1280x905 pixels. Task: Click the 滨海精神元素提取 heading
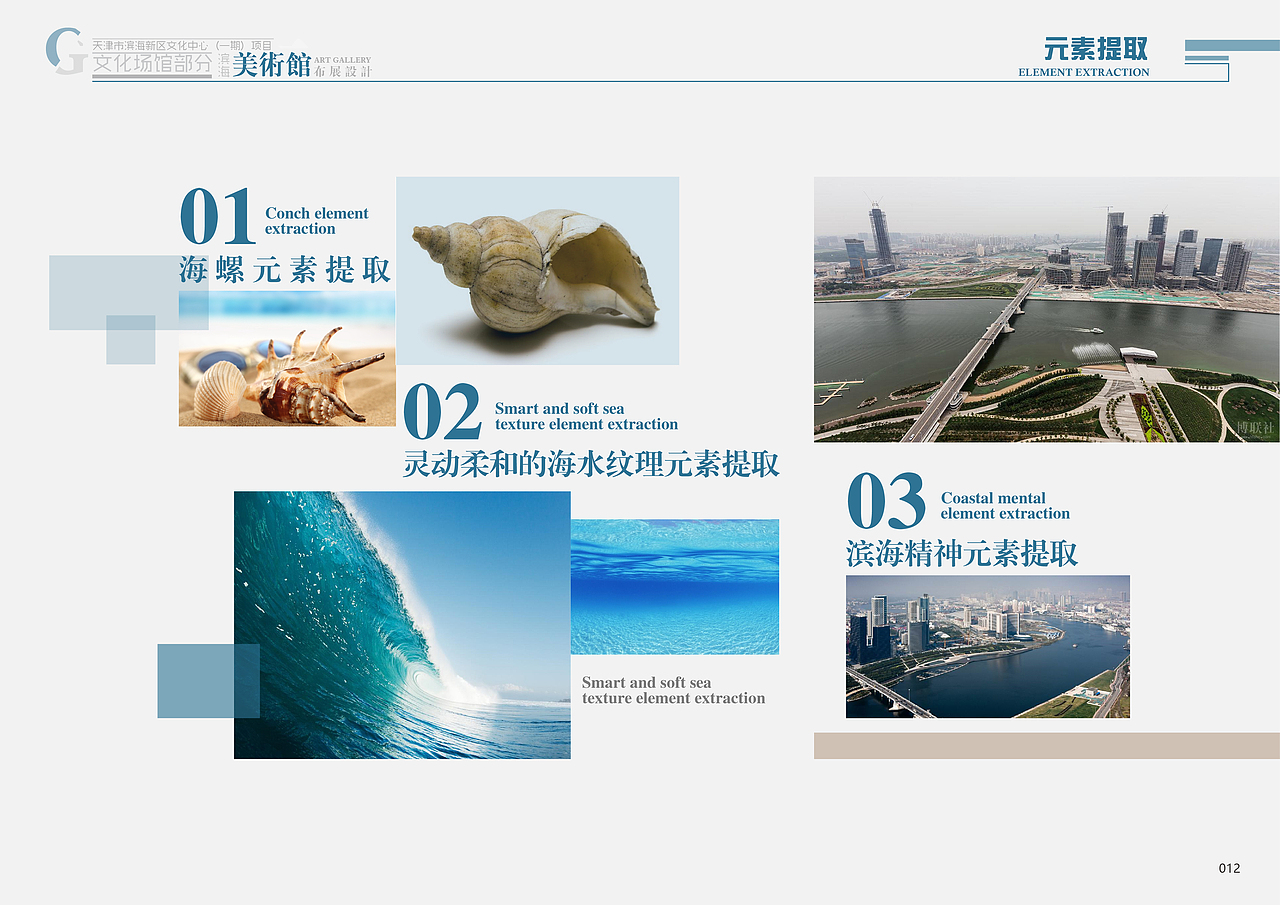coord(962,553)
